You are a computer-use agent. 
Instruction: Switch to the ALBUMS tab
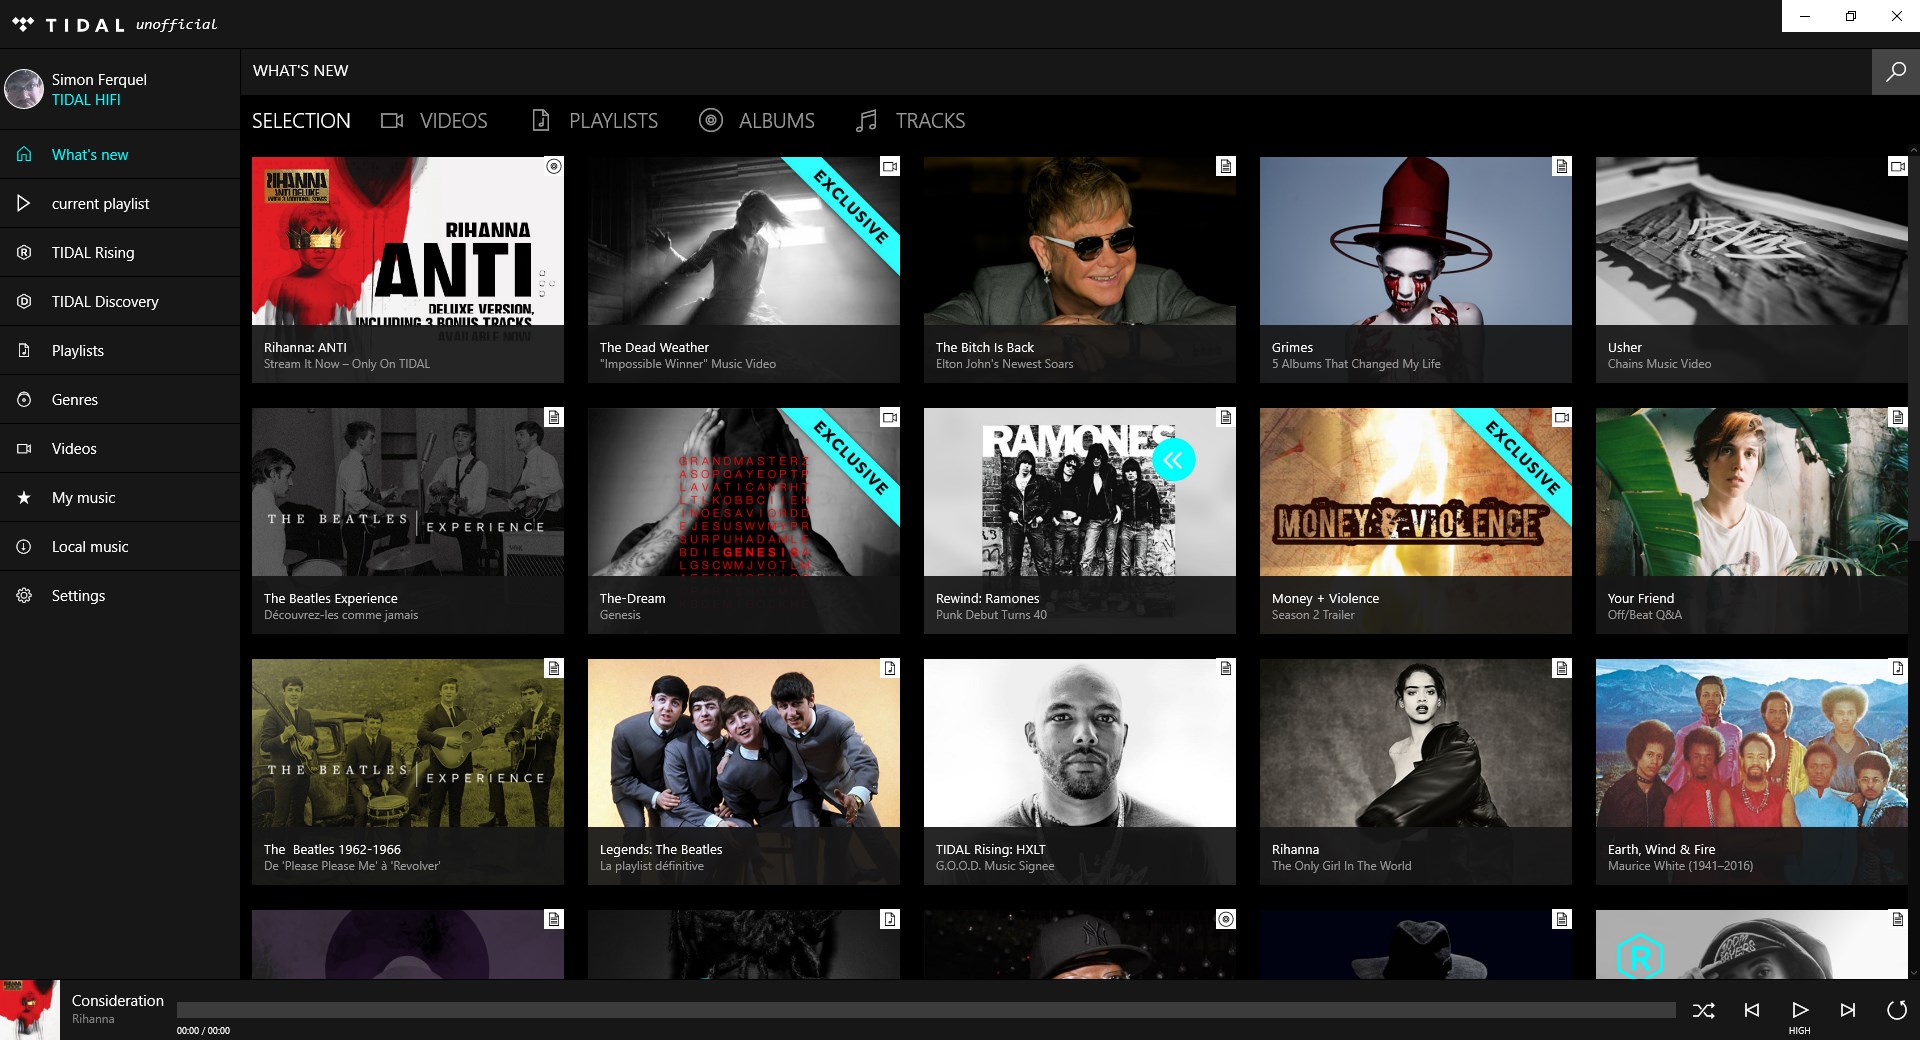point(756,121)
